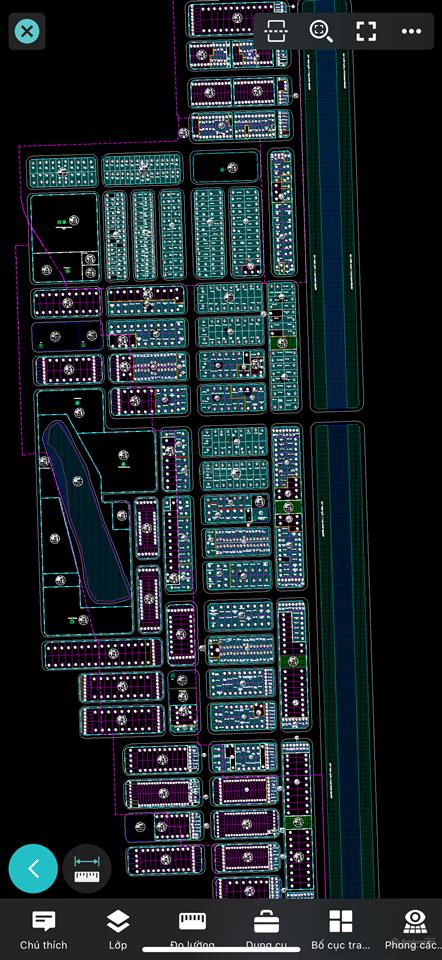Tap the black rounded block with green marker at top center
This screenshot has width=442, height=960.
click(225, 167)
